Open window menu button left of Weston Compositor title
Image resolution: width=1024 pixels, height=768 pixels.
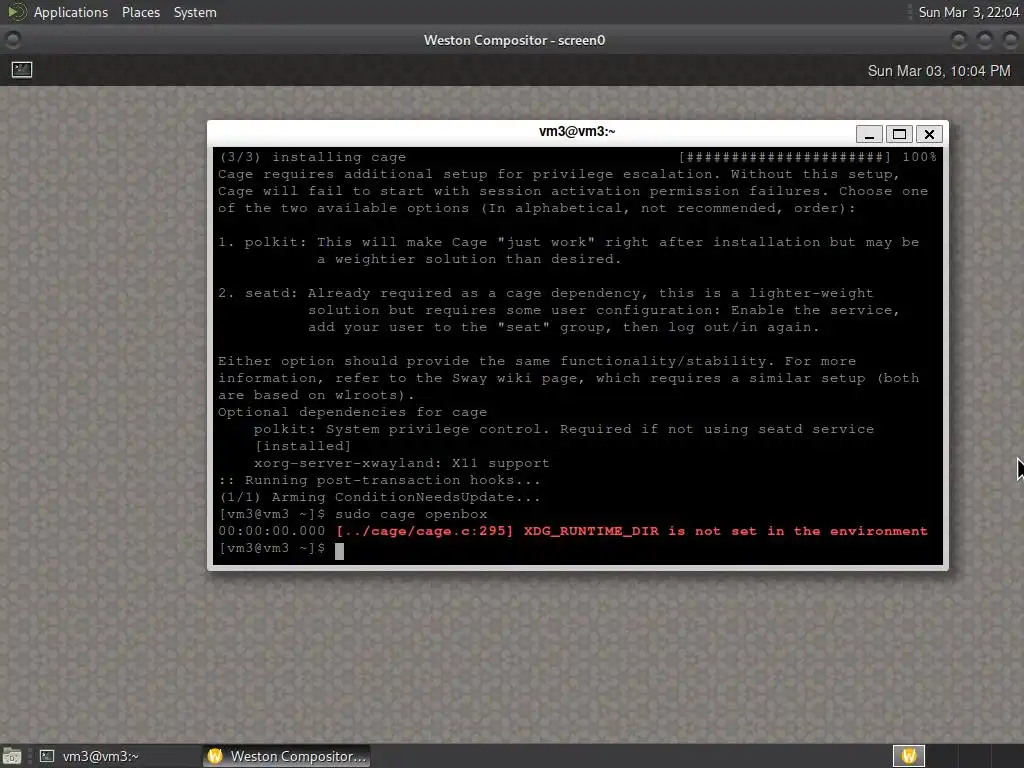[12, 40]
